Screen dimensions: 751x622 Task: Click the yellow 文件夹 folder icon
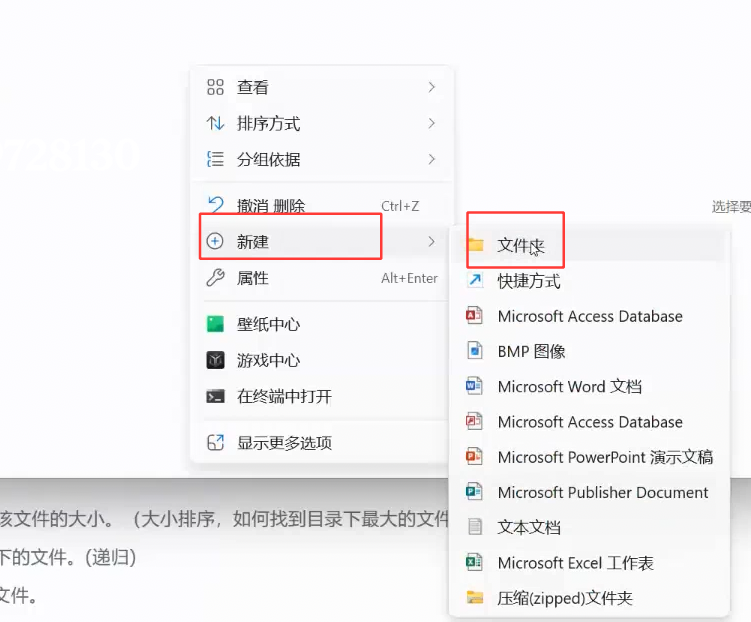pyautogui.click(x=476, y=245)
